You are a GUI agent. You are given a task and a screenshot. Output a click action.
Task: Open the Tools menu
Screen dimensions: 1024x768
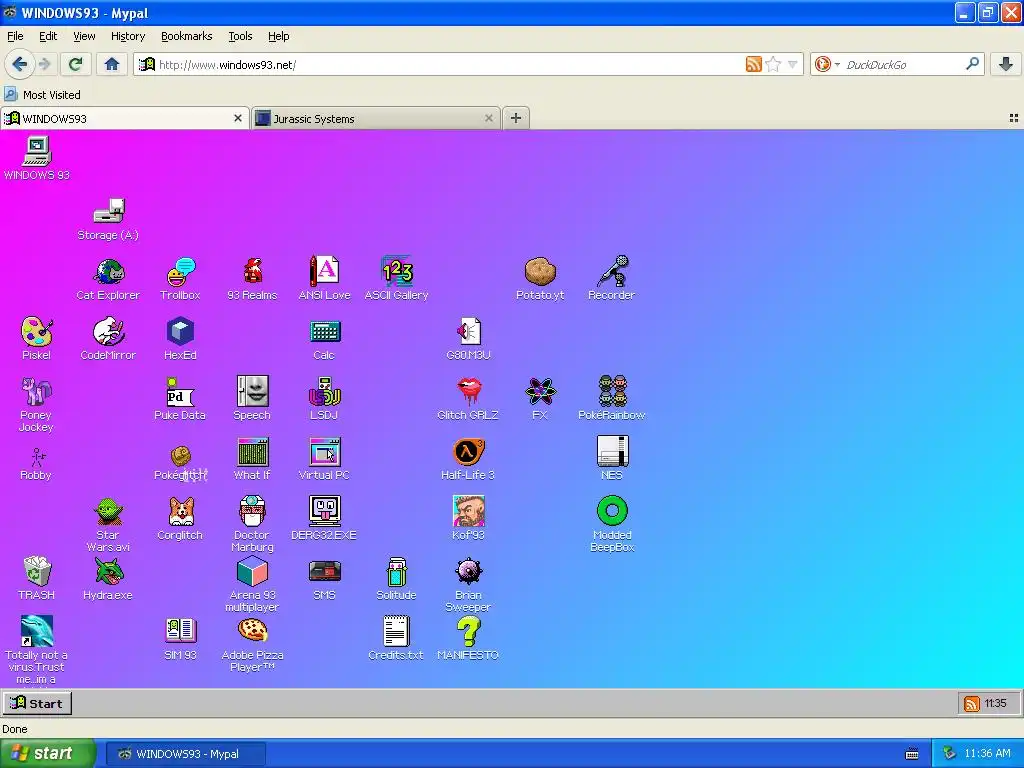(240, 36)
